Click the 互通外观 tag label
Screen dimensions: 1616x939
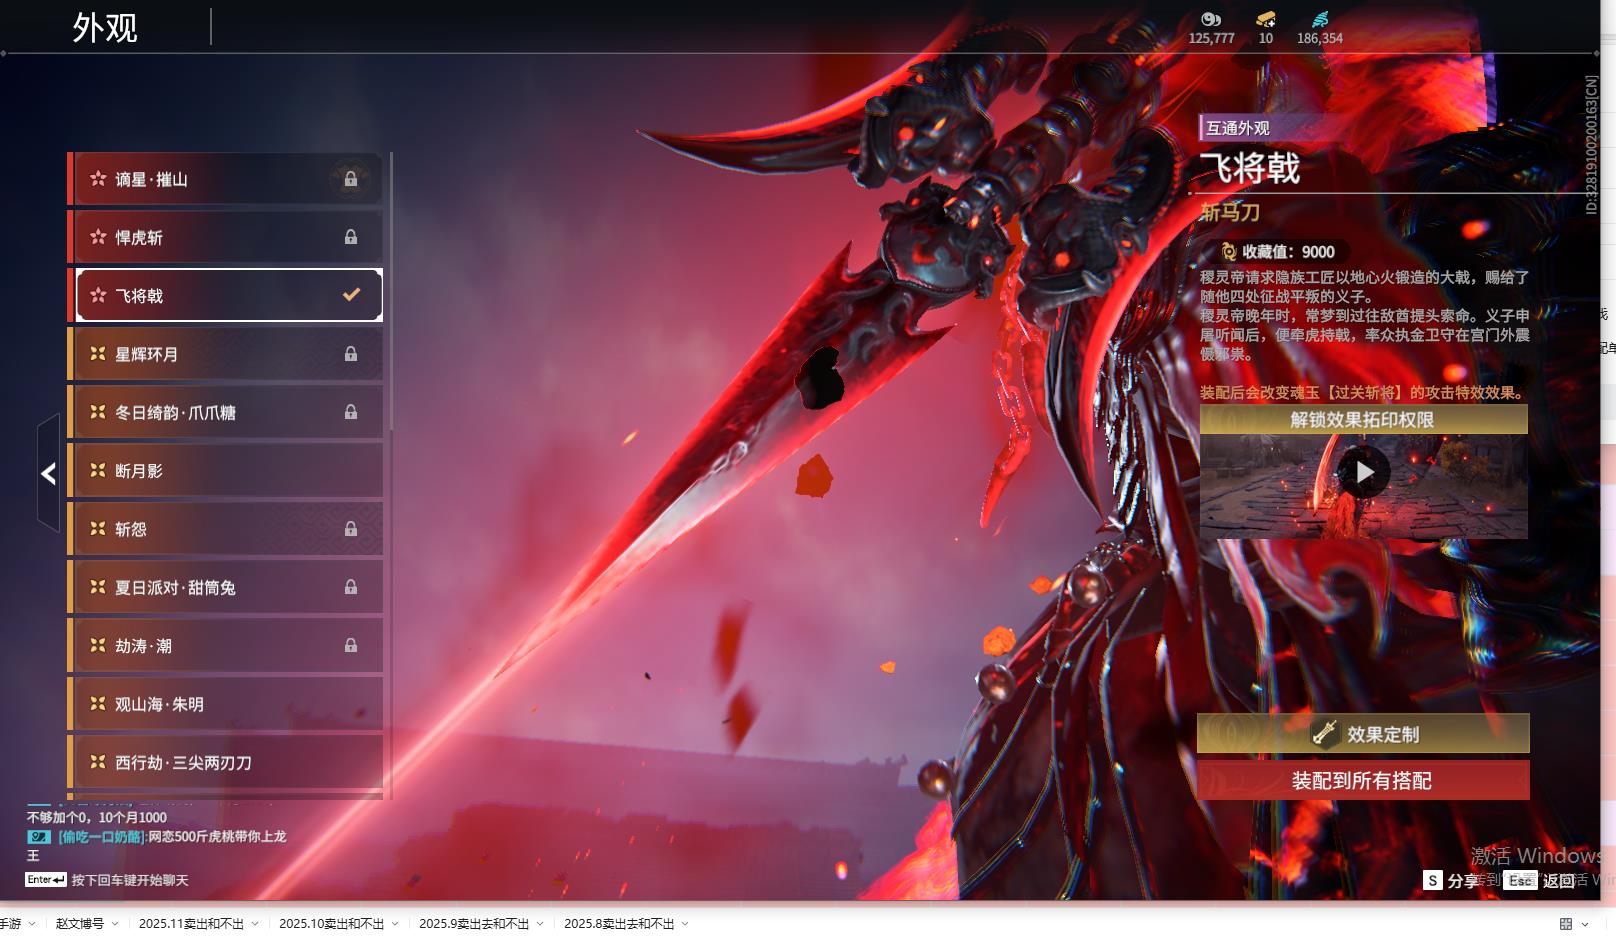point(1238,128)
